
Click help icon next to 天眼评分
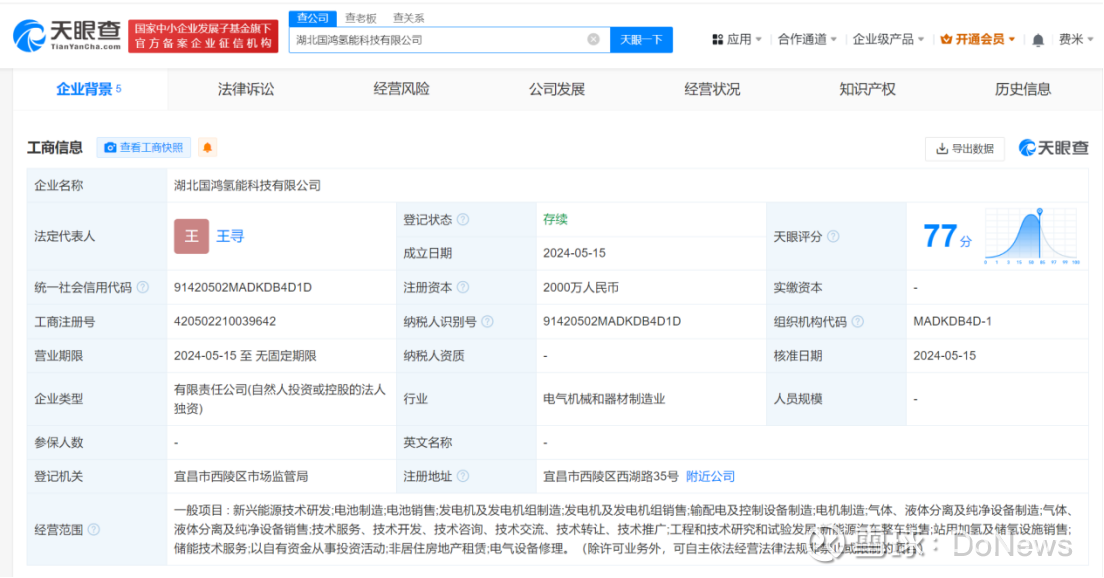833,237
